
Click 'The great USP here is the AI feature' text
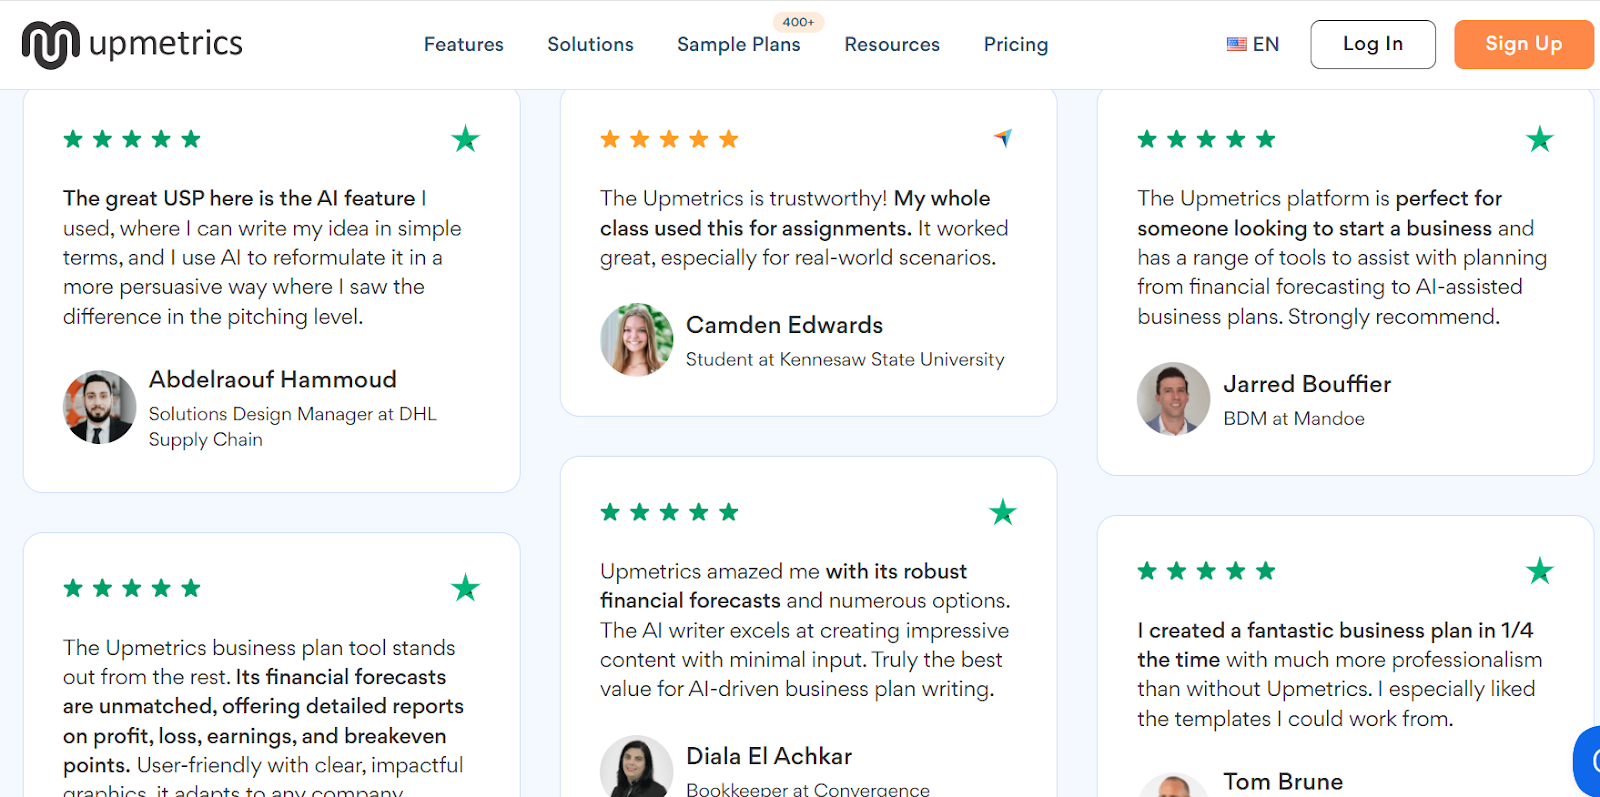[x=239, y=198]
